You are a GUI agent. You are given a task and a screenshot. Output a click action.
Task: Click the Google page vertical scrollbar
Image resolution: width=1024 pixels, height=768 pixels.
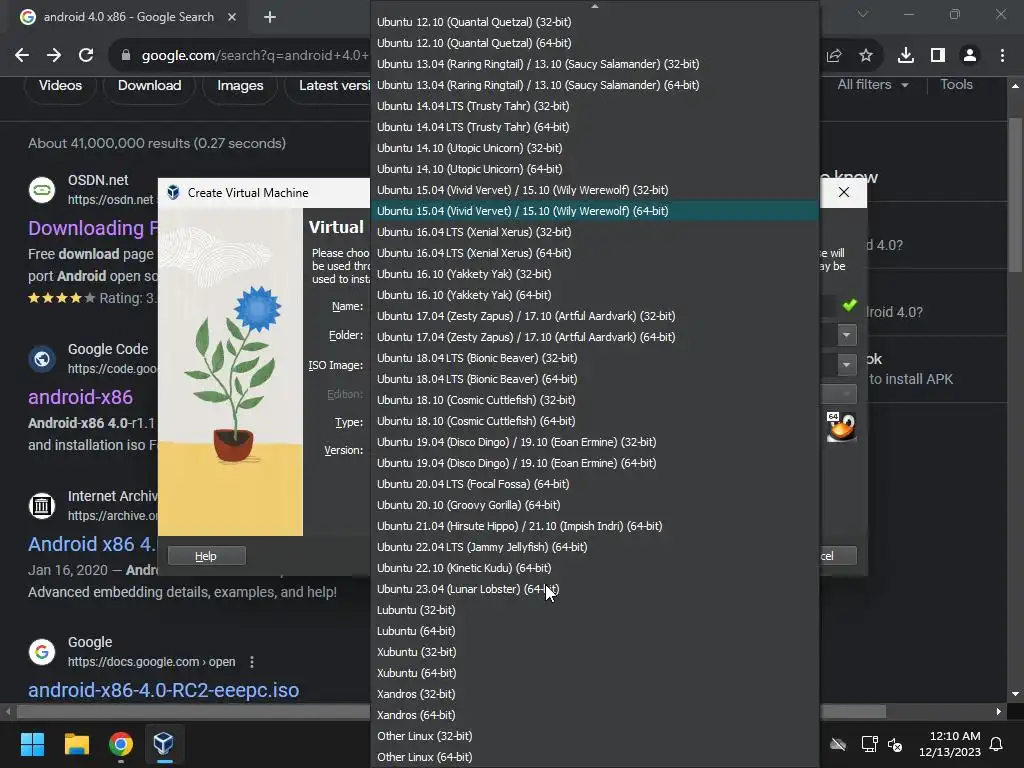(x=1015, y=195)
